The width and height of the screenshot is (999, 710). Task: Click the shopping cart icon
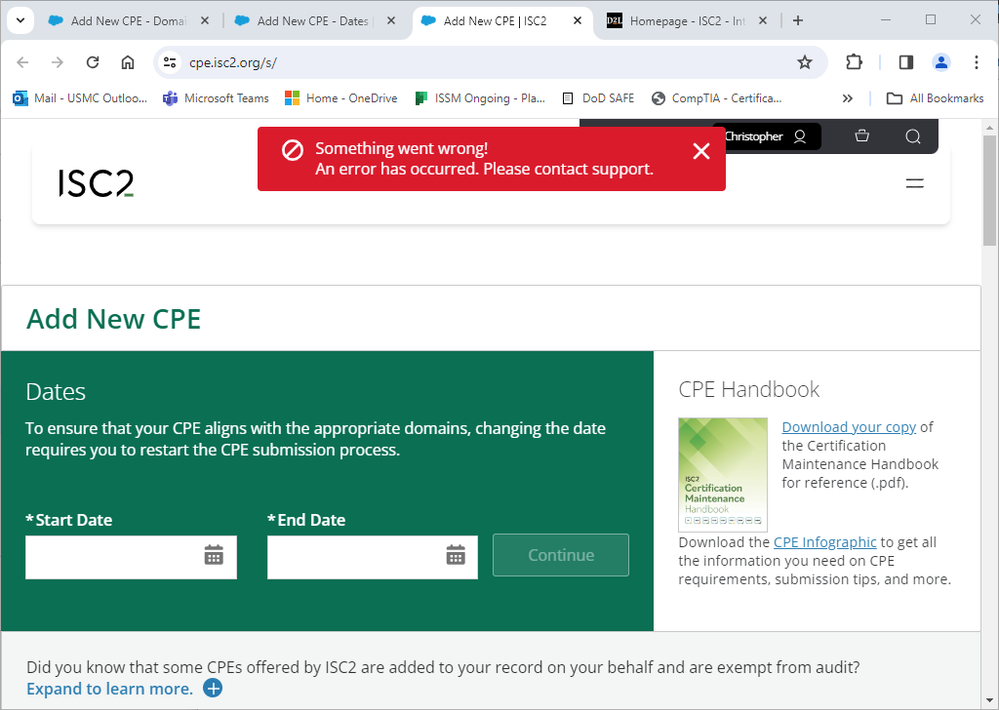(x=863, y=137)
